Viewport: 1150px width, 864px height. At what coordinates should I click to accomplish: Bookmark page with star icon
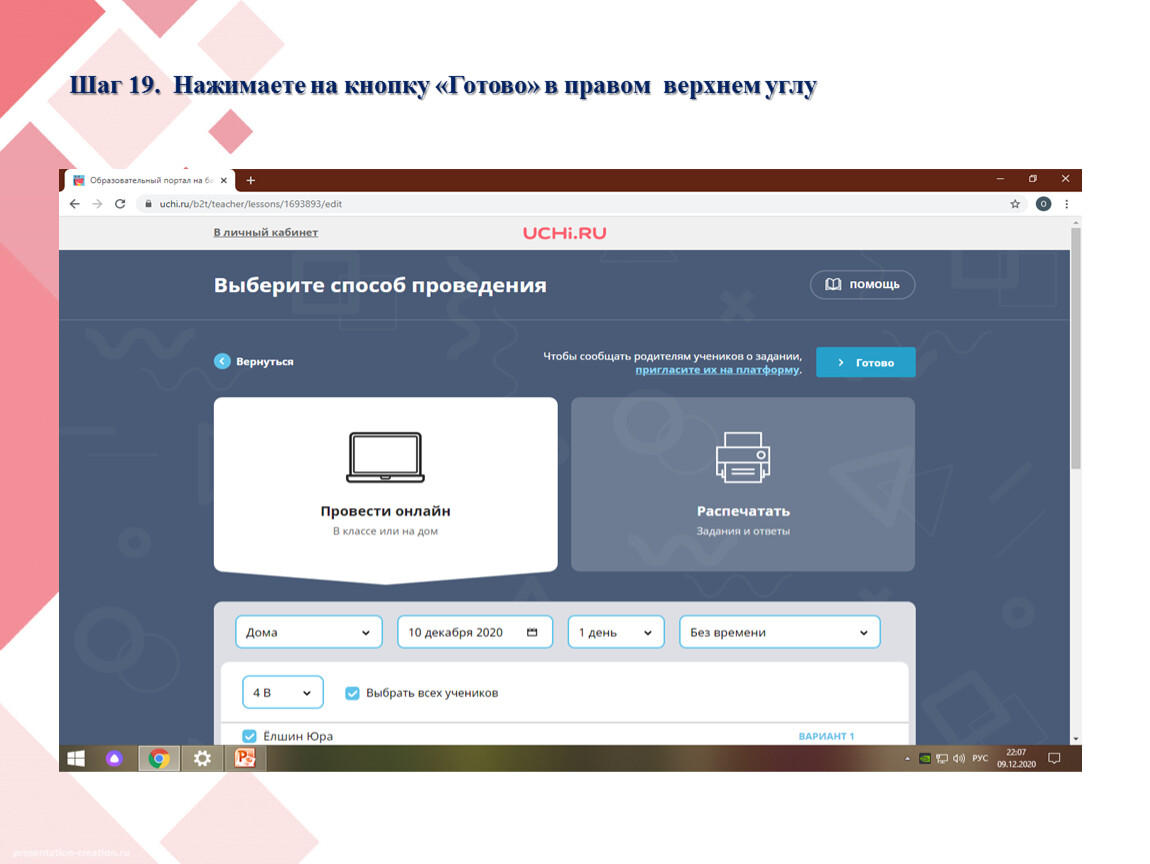click(x=1015, y=204)
